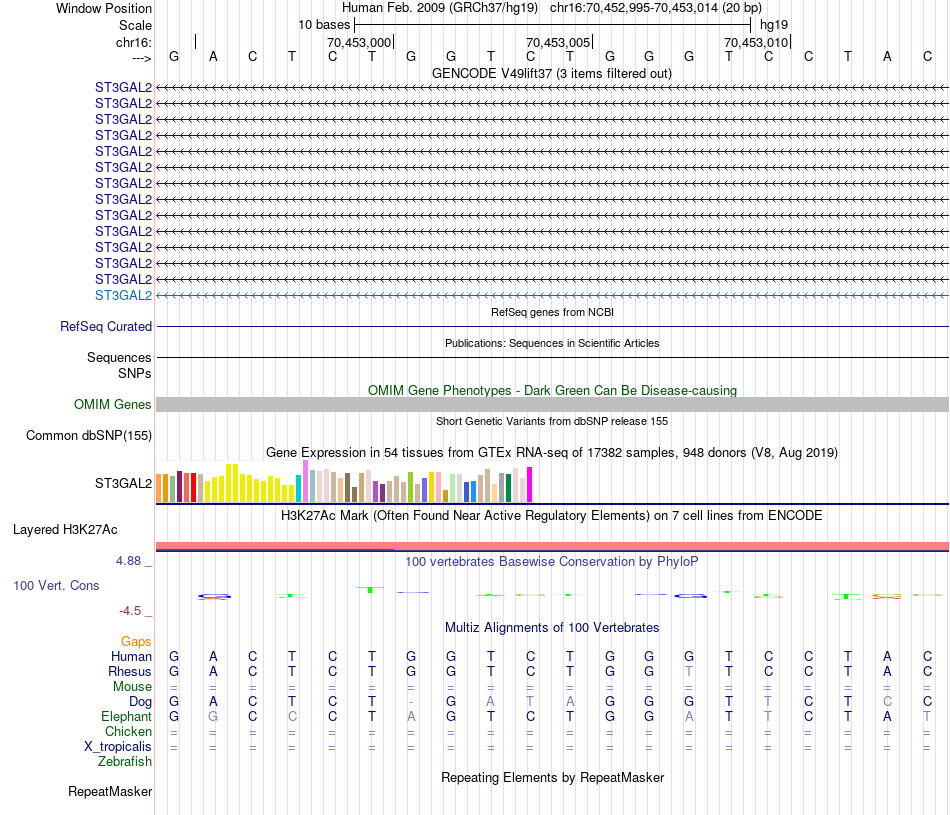The width and height of the screenshot is (950, 815).
Task: Open the GENCODE V49lift37 track title
Action: (552, 73)
